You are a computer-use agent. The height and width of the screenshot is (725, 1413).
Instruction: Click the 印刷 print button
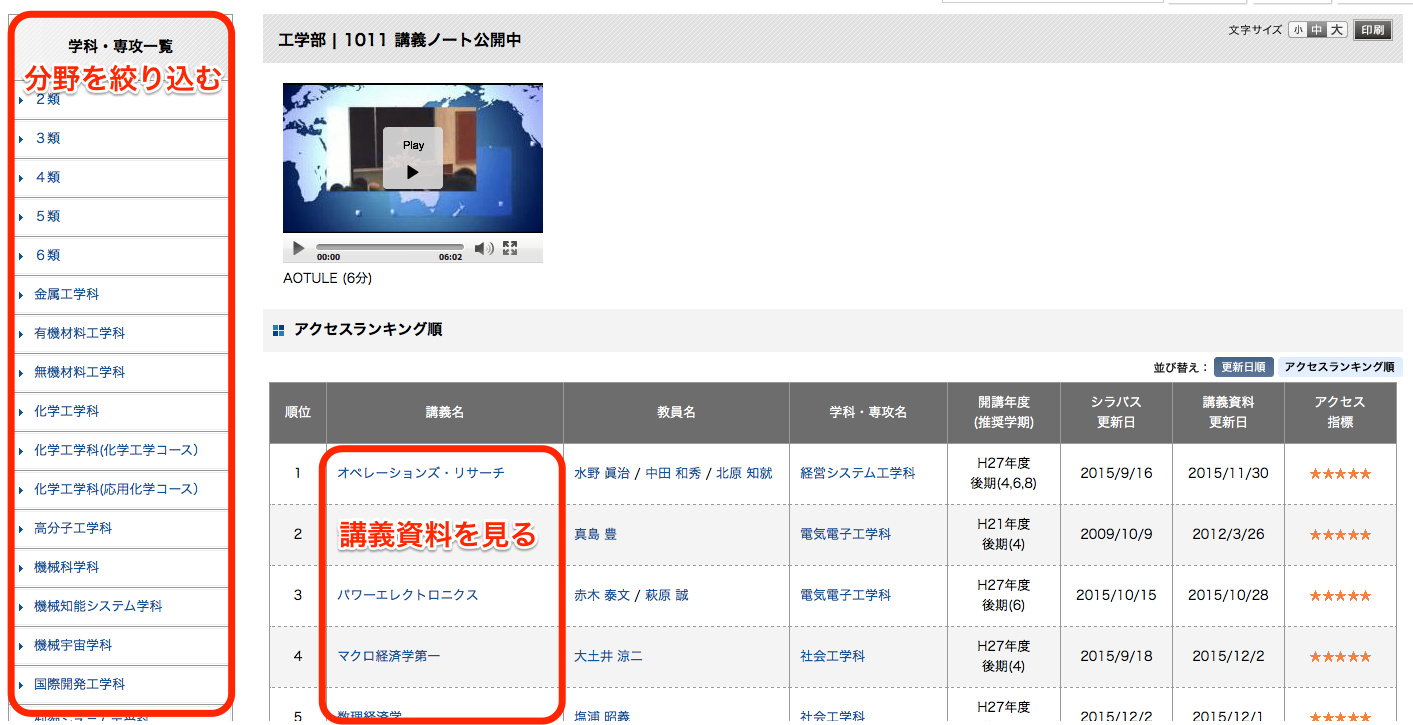point(1373,30)
